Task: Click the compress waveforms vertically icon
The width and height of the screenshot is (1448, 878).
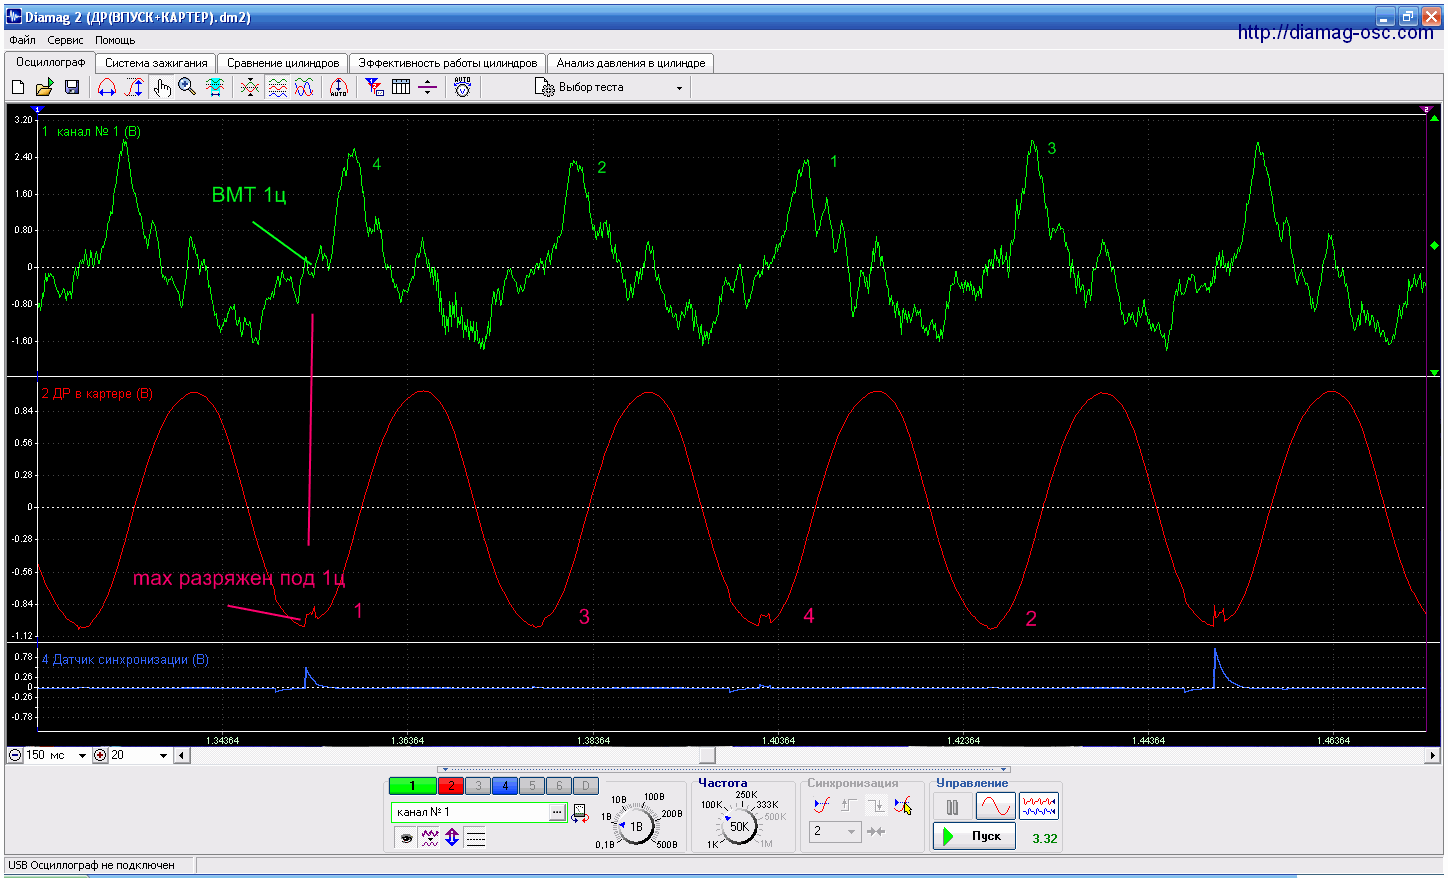Action: tap(250, 88)
